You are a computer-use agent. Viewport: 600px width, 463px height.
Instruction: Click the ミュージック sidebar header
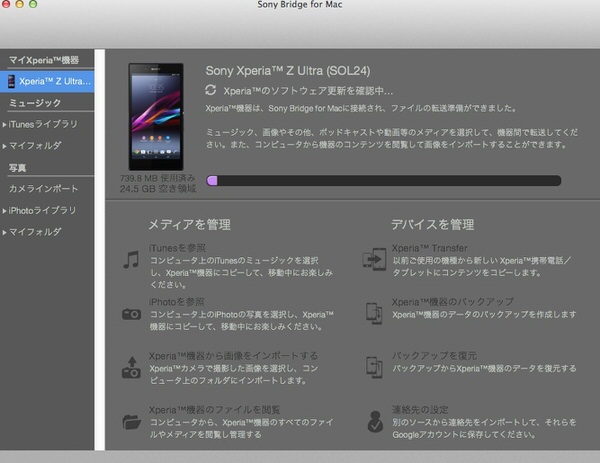pos(35,103)
